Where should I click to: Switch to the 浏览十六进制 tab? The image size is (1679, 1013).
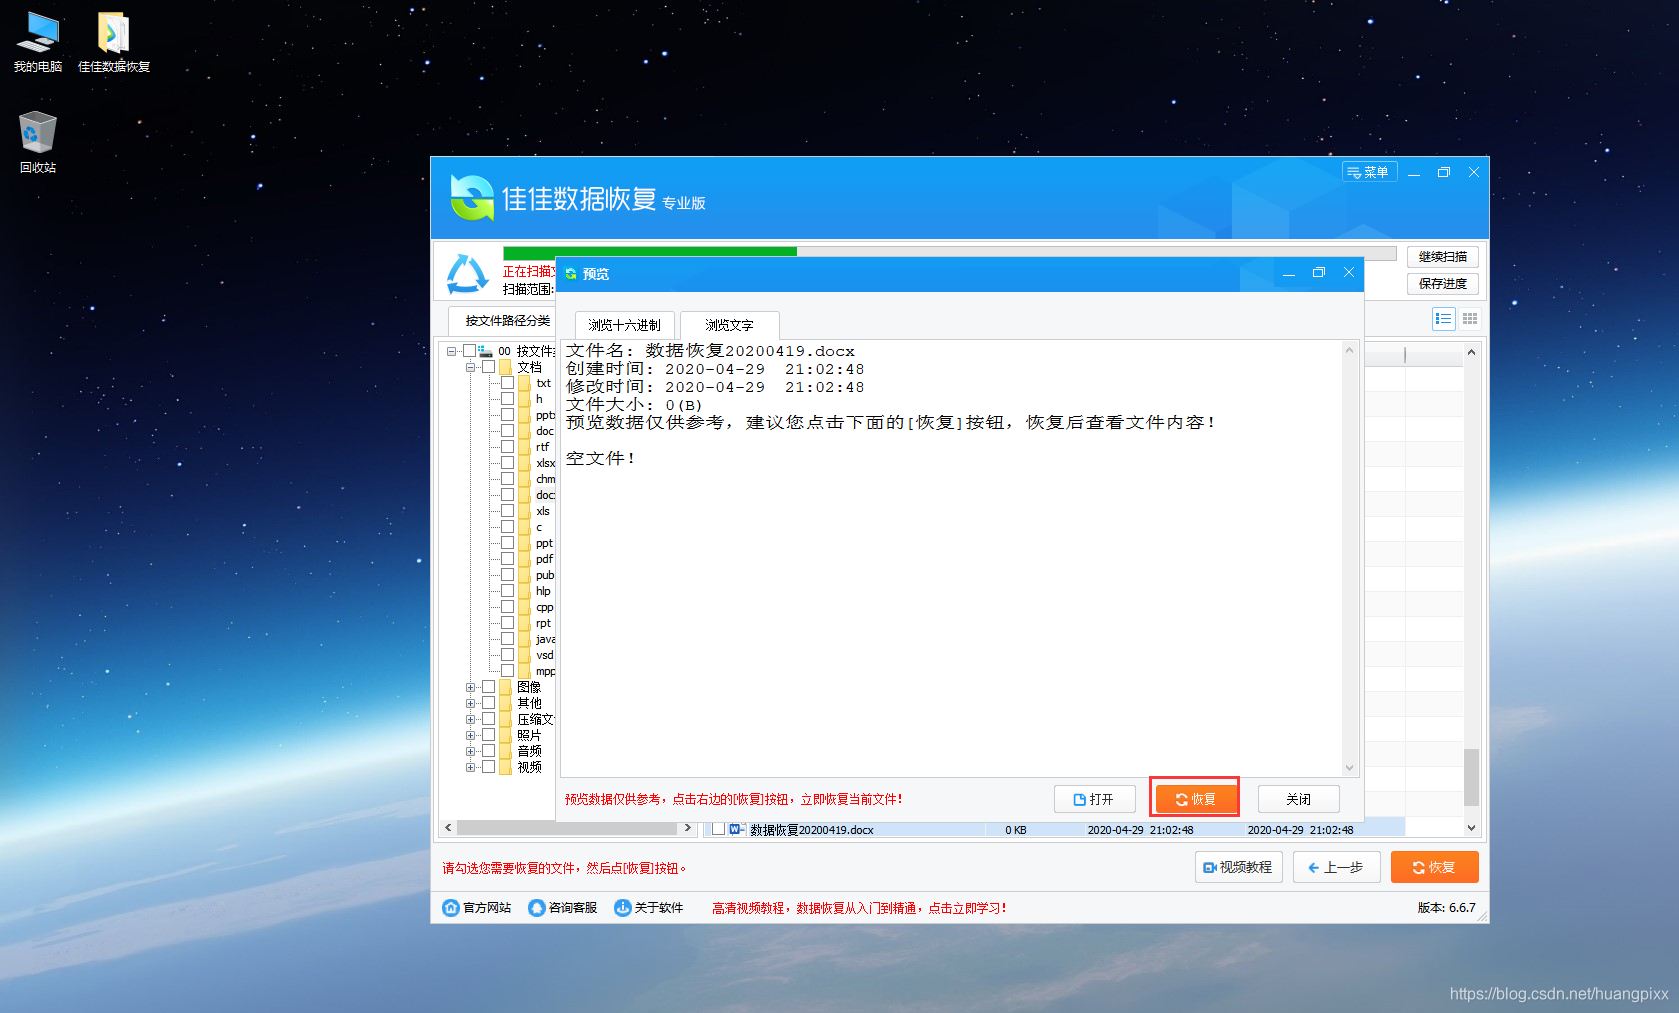click(x=624, y=324)
